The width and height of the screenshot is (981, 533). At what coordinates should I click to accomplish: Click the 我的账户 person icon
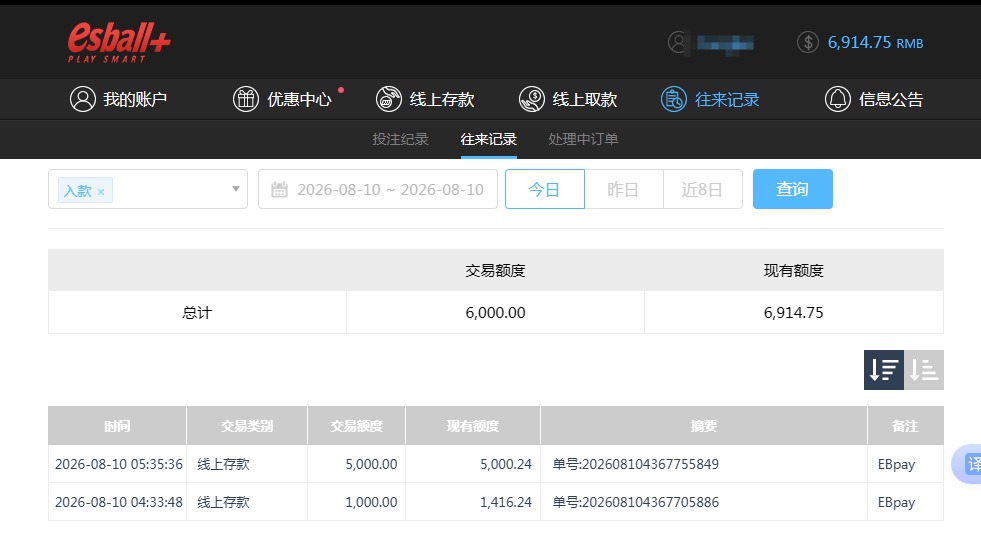83,99
